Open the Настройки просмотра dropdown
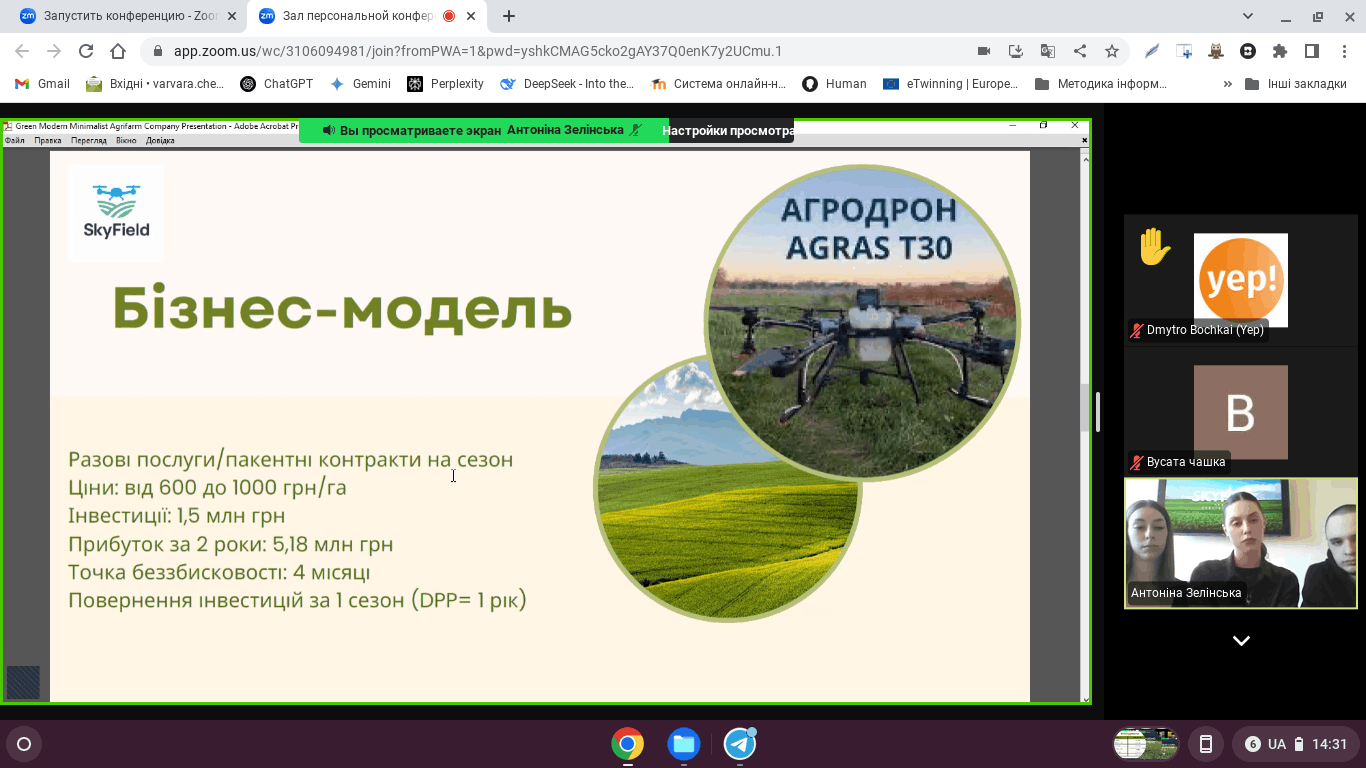The image size is (1366, 768). (731, 130)
